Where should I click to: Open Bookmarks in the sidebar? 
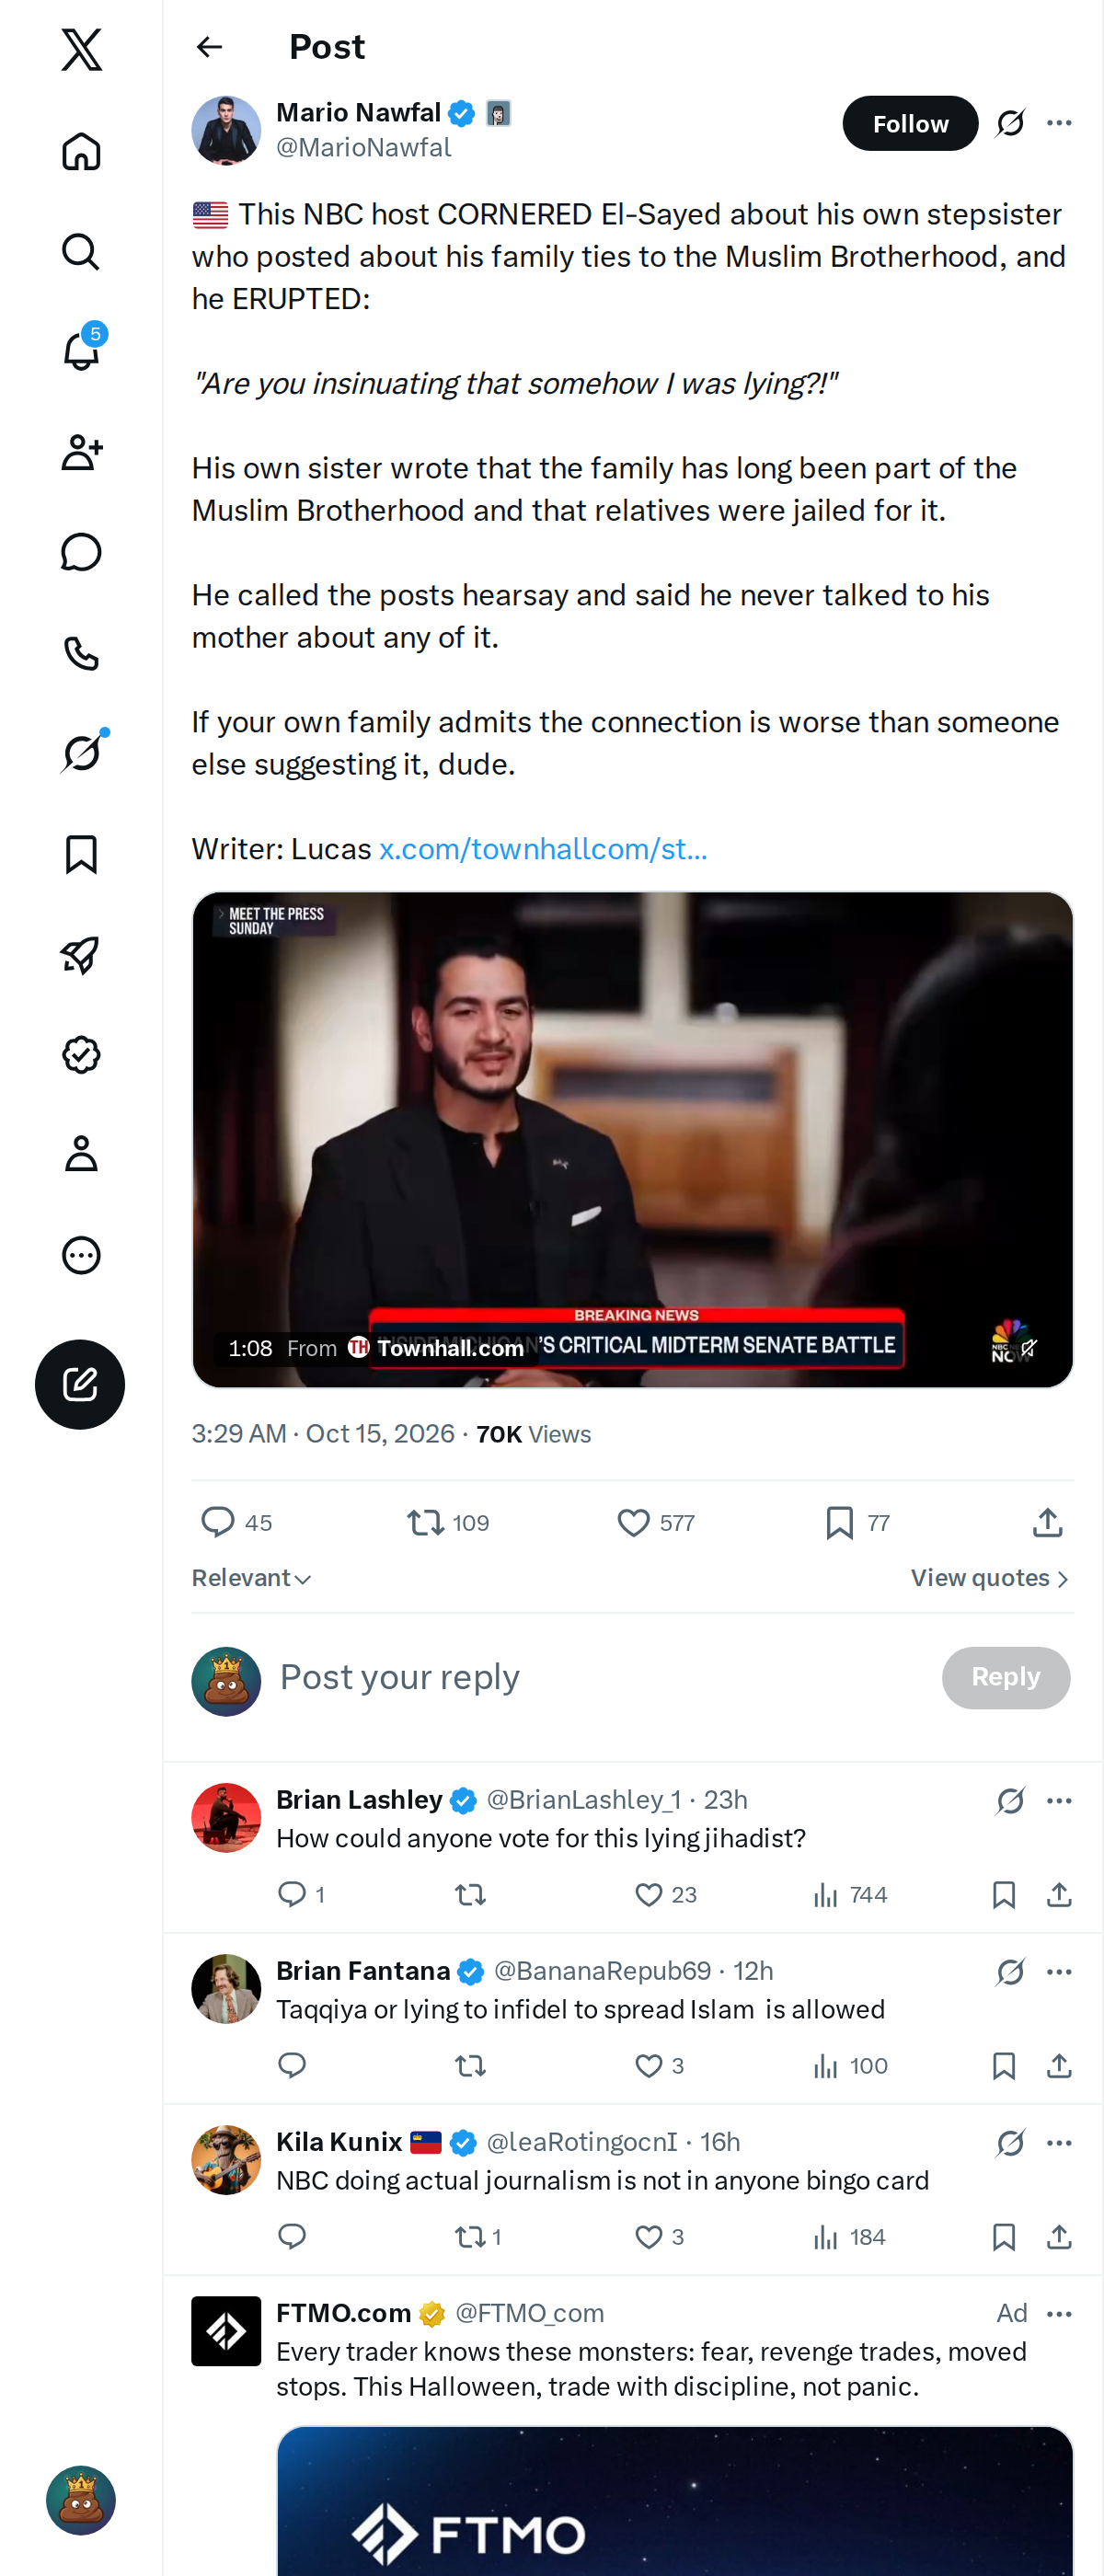[81, 854]
